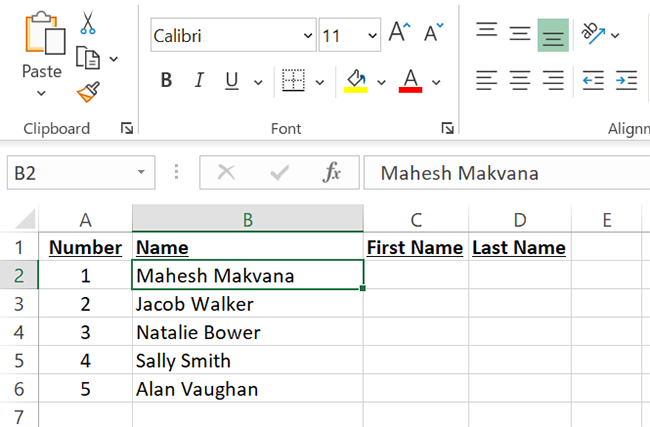Select cell containing Jacob Walker
650x427 pixels.
[x=248, y=304]
